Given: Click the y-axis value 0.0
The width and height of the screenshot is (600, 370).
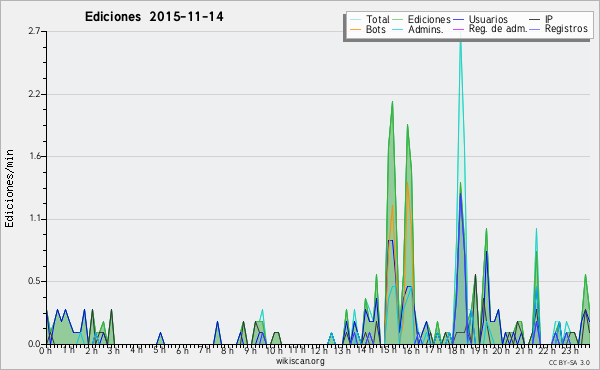Looking at the screenshot, I should tap(34, 344).
